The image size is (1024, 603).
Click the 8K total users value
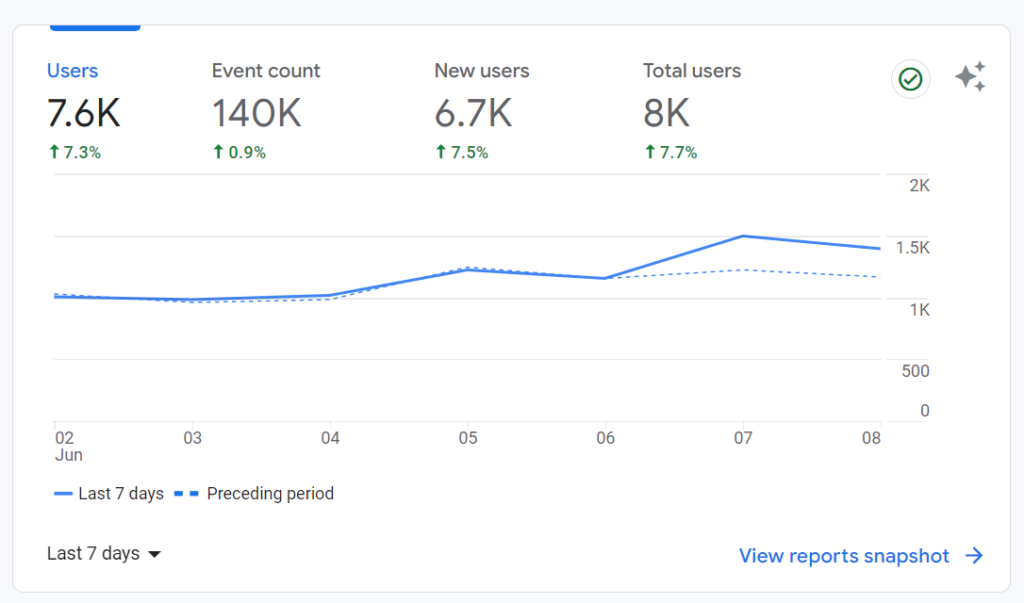tap(666, 113)
